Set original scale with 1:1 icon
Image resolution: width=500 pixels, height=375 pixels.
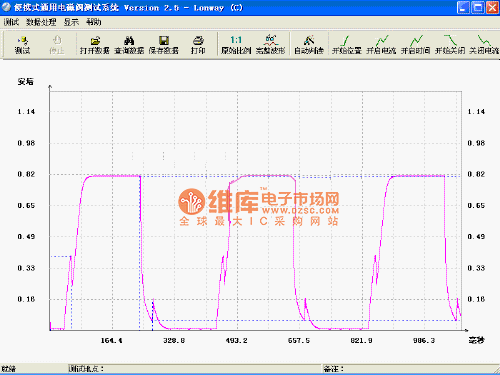(236, 45)
